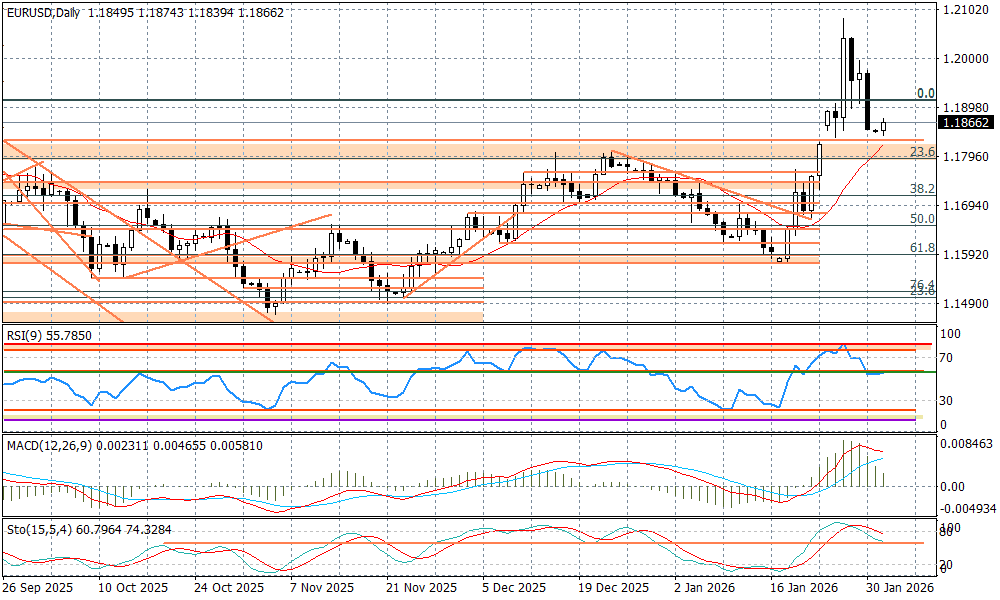Click the EURUSD,Daily chart title label

coord(46,10)
